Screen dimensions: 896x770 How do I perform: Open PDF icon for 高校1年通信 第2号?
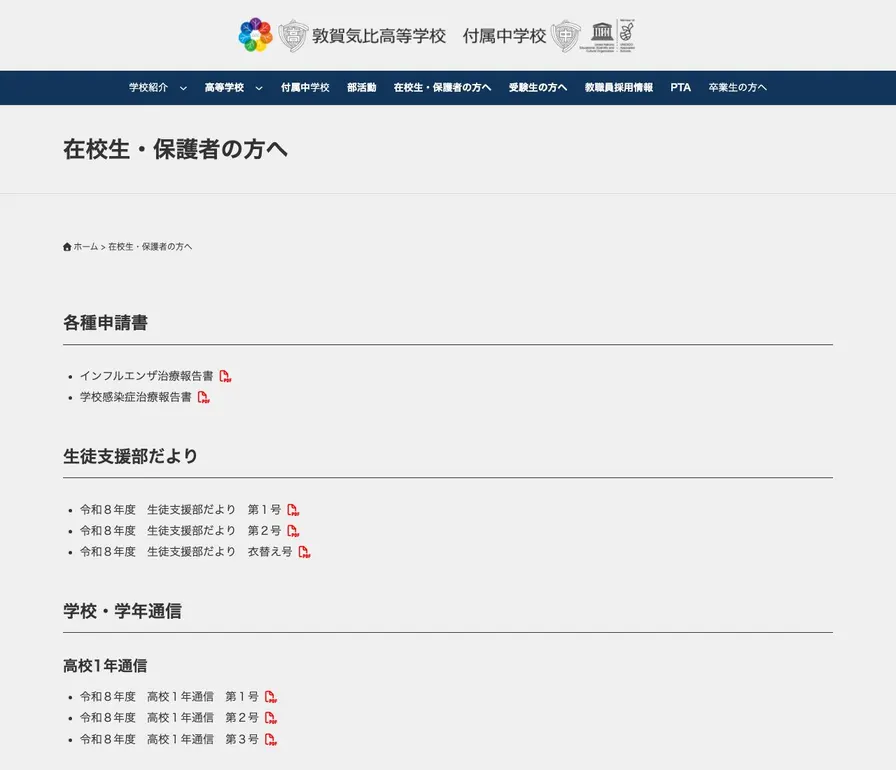tap(271, 718)
